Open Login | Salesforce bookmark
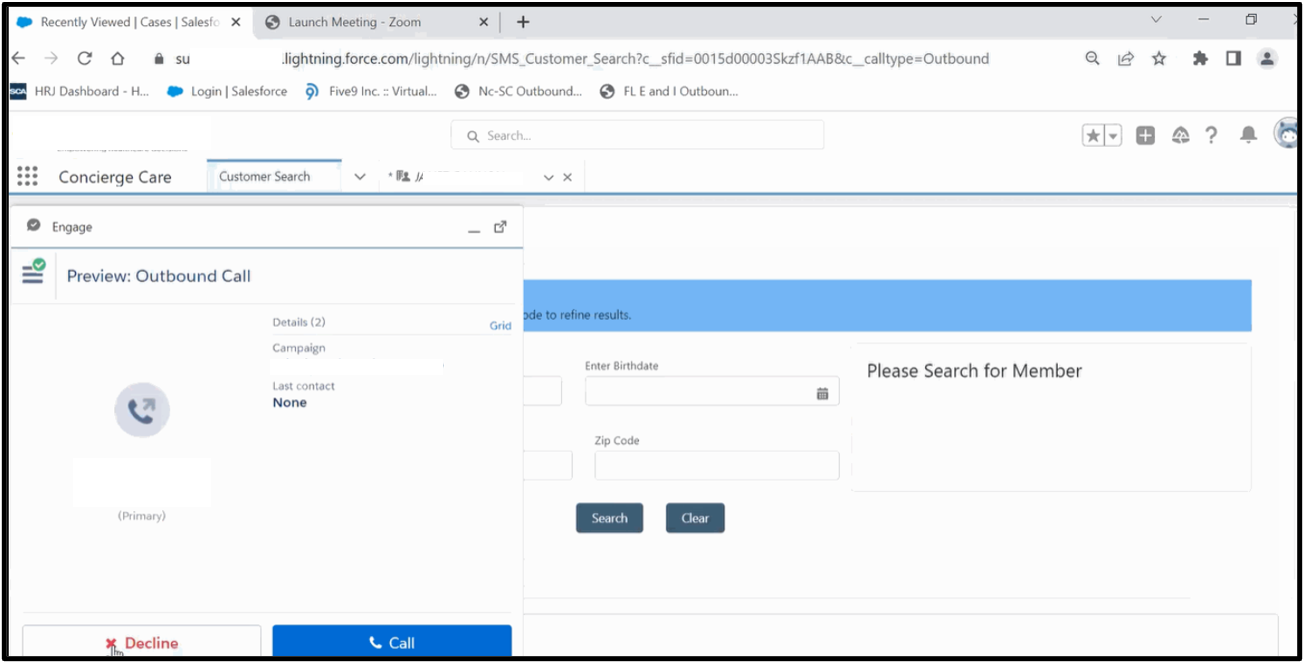The height and width of the screenshot is (662, 1306). pyautogui.click(x=227, y=91)
